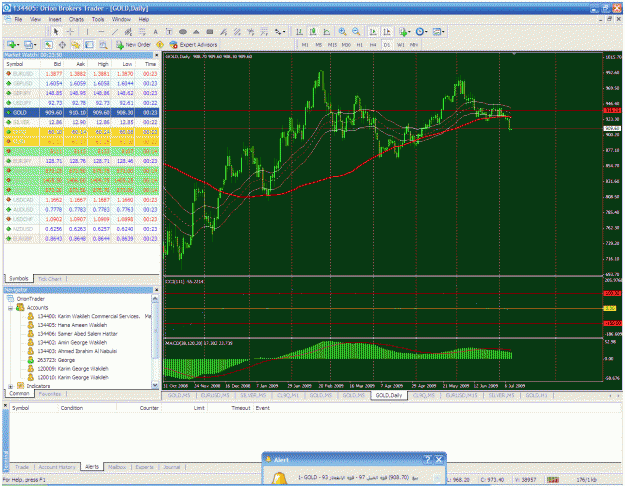The width and height of the screenshot is (625, 486).
Task: Pick the trendline drawing tool
Action: (115, 32)
